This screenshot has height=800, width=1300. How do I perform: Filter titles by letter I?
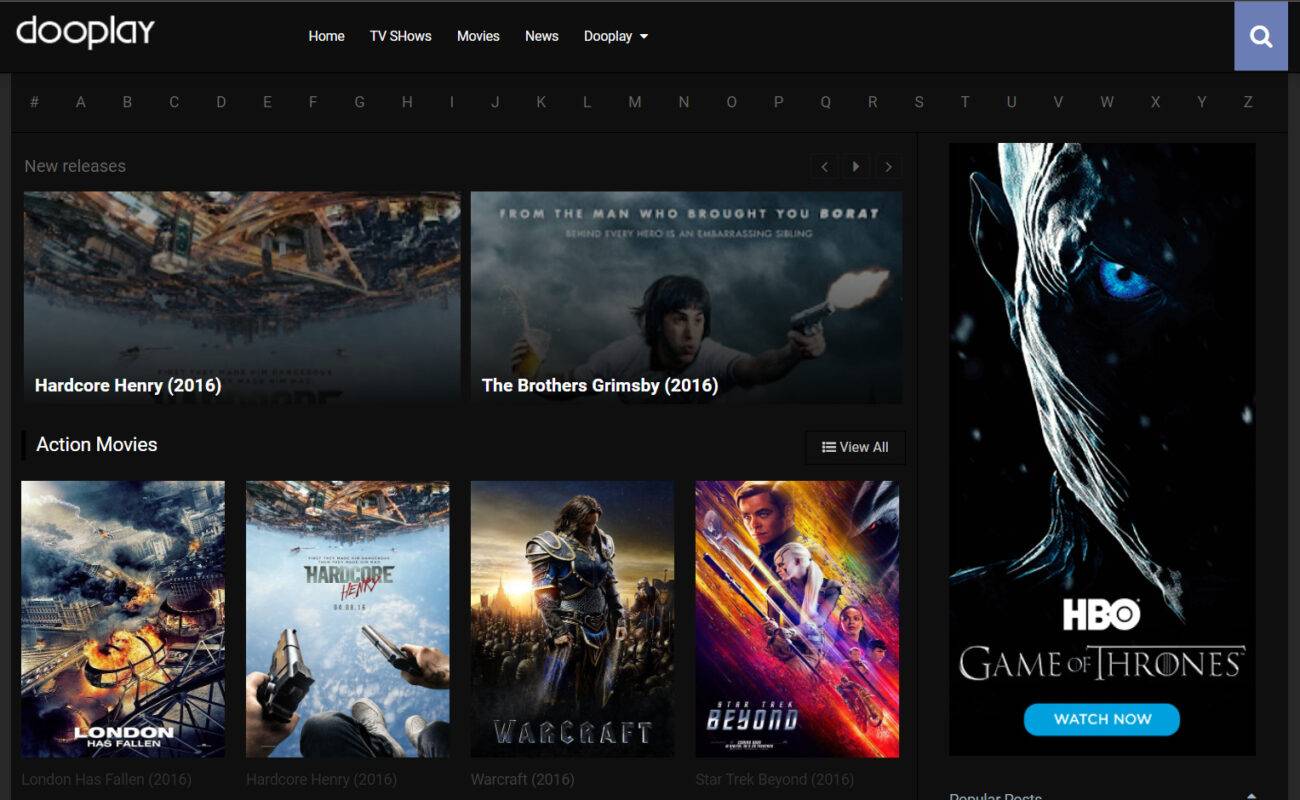[452, 102]
